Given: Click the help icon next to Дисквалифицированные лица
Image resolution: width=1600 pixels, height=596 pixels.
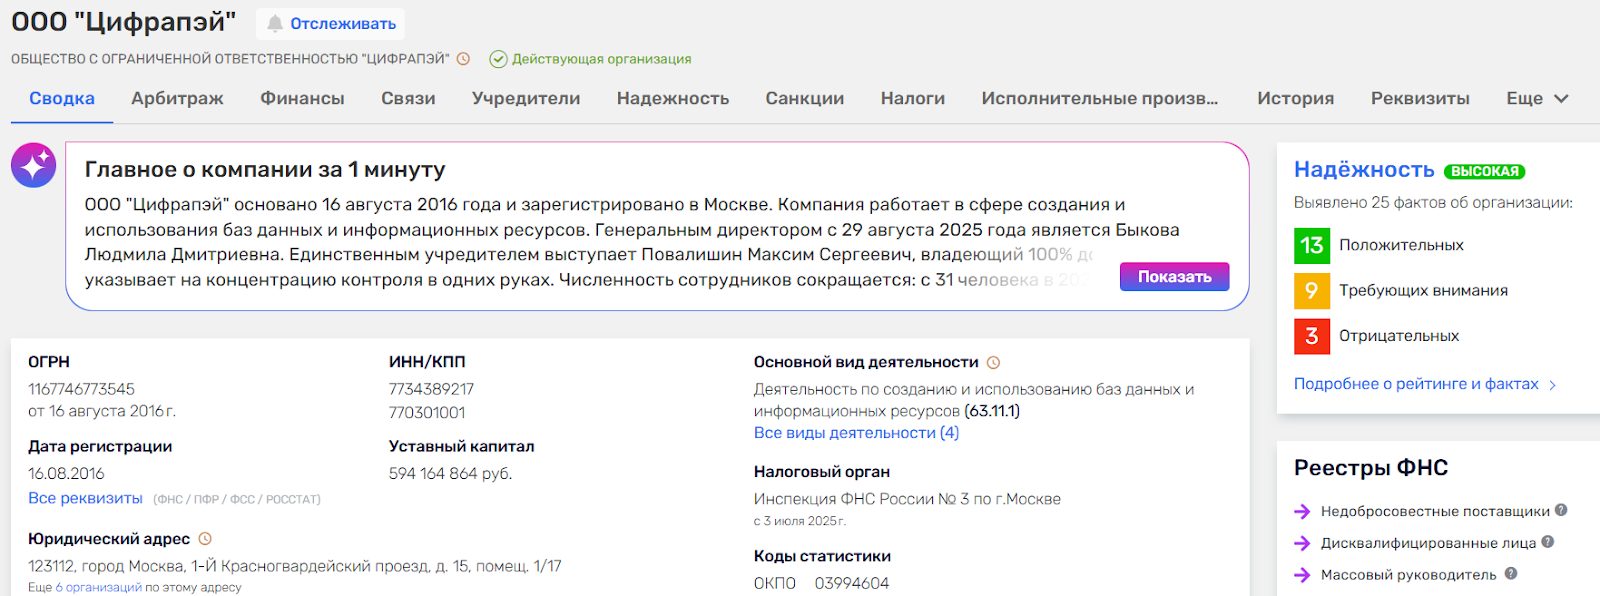Looking at the screenshot, I should pyautogui.click(x=1548, y=542).
